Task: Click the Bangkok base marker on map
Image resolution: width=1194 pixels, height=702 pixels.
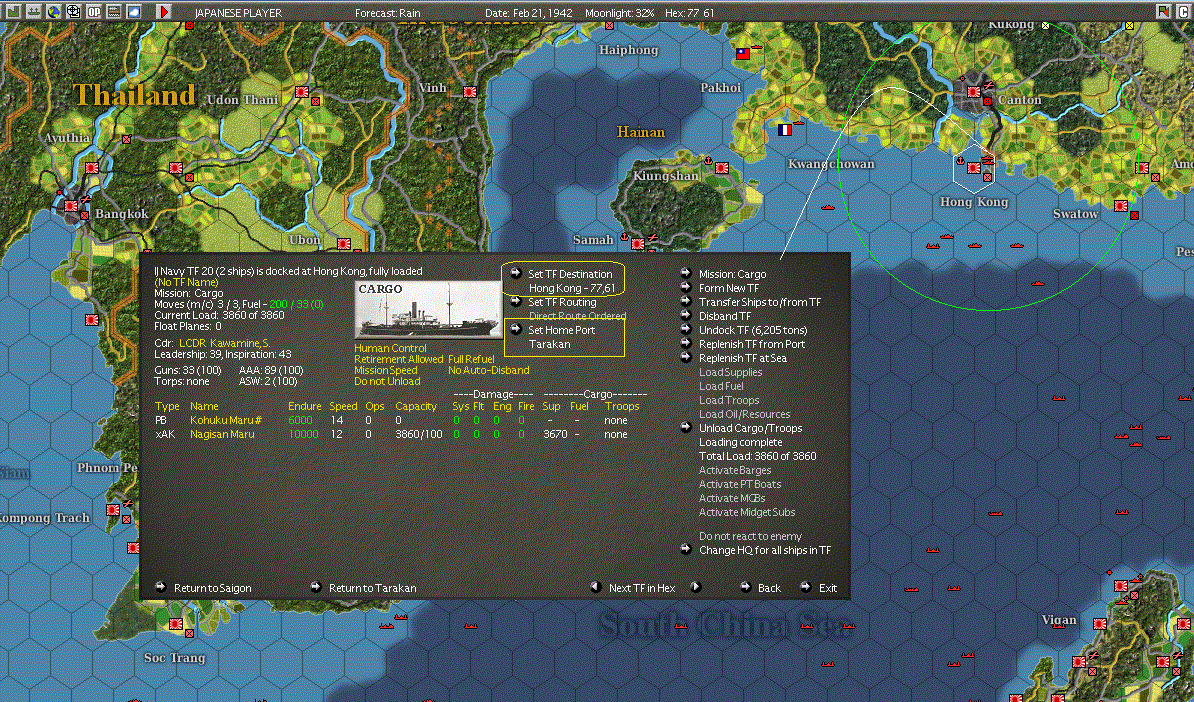Action: coord(72,206)
